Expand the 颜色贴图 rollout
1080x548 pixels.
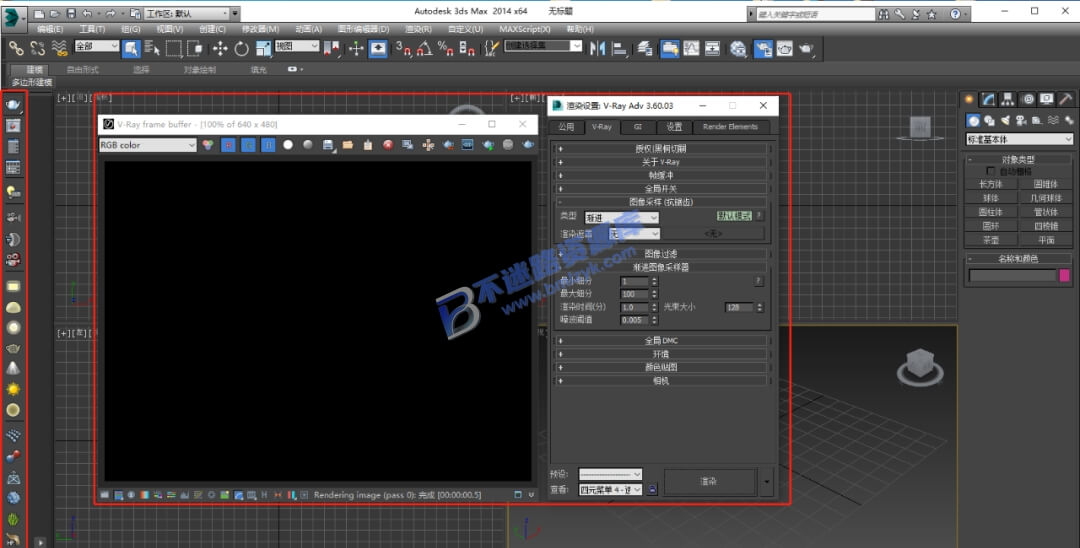[x=661, y=368]
